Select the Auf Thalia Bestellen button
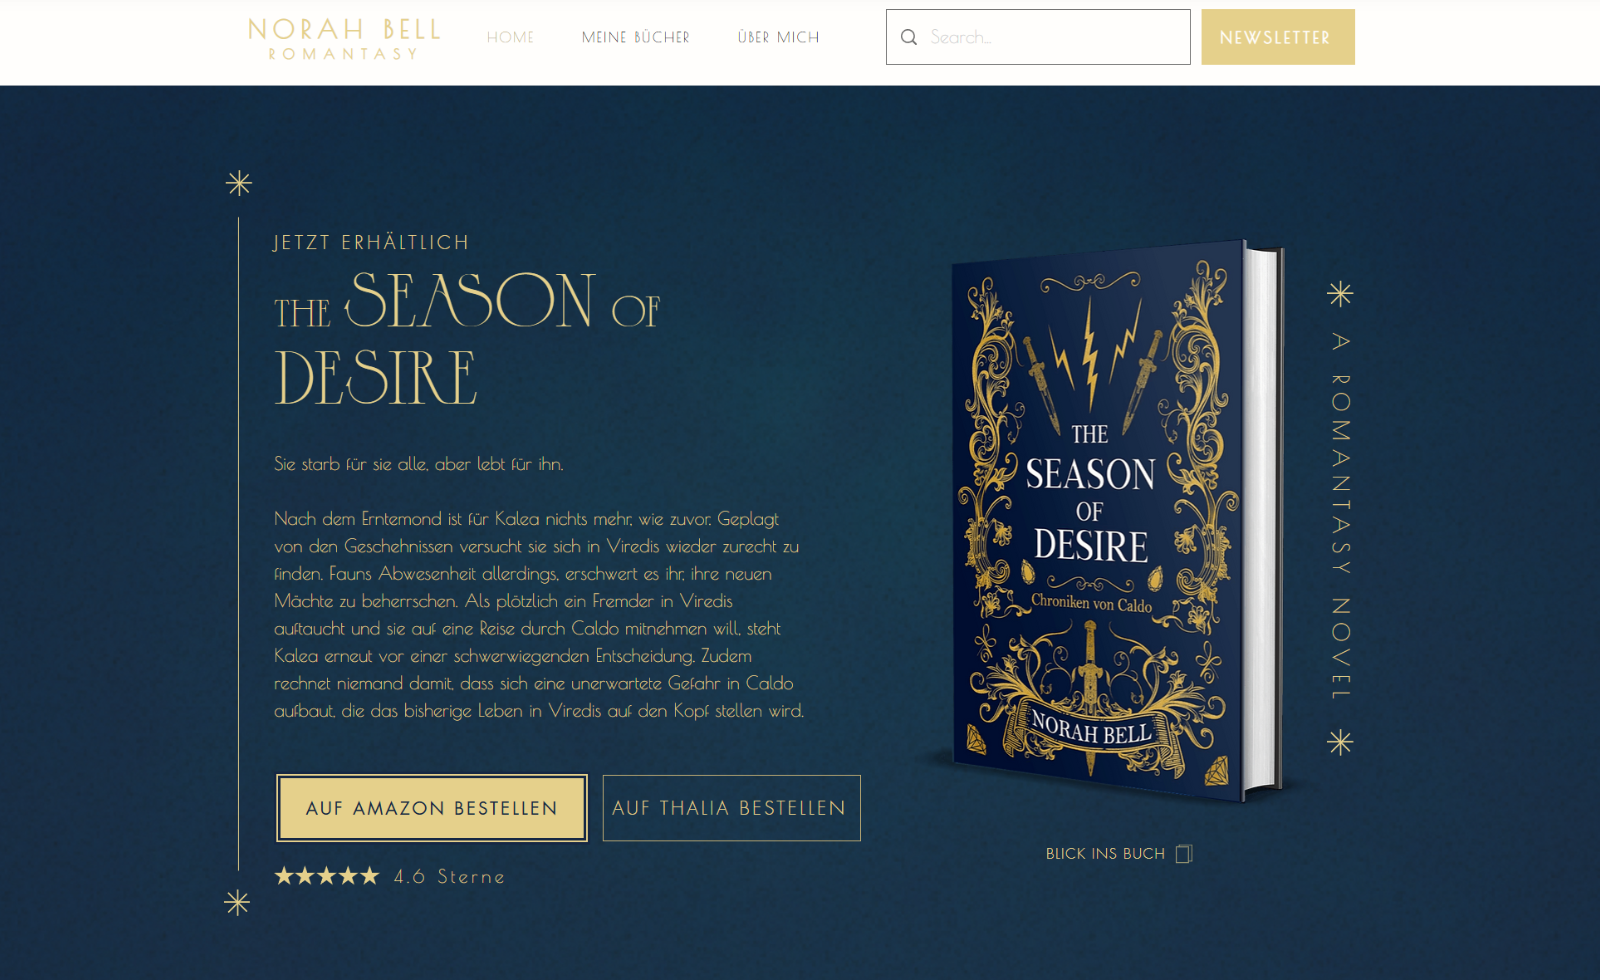The image size is (1600, 980). click(731, 808)
